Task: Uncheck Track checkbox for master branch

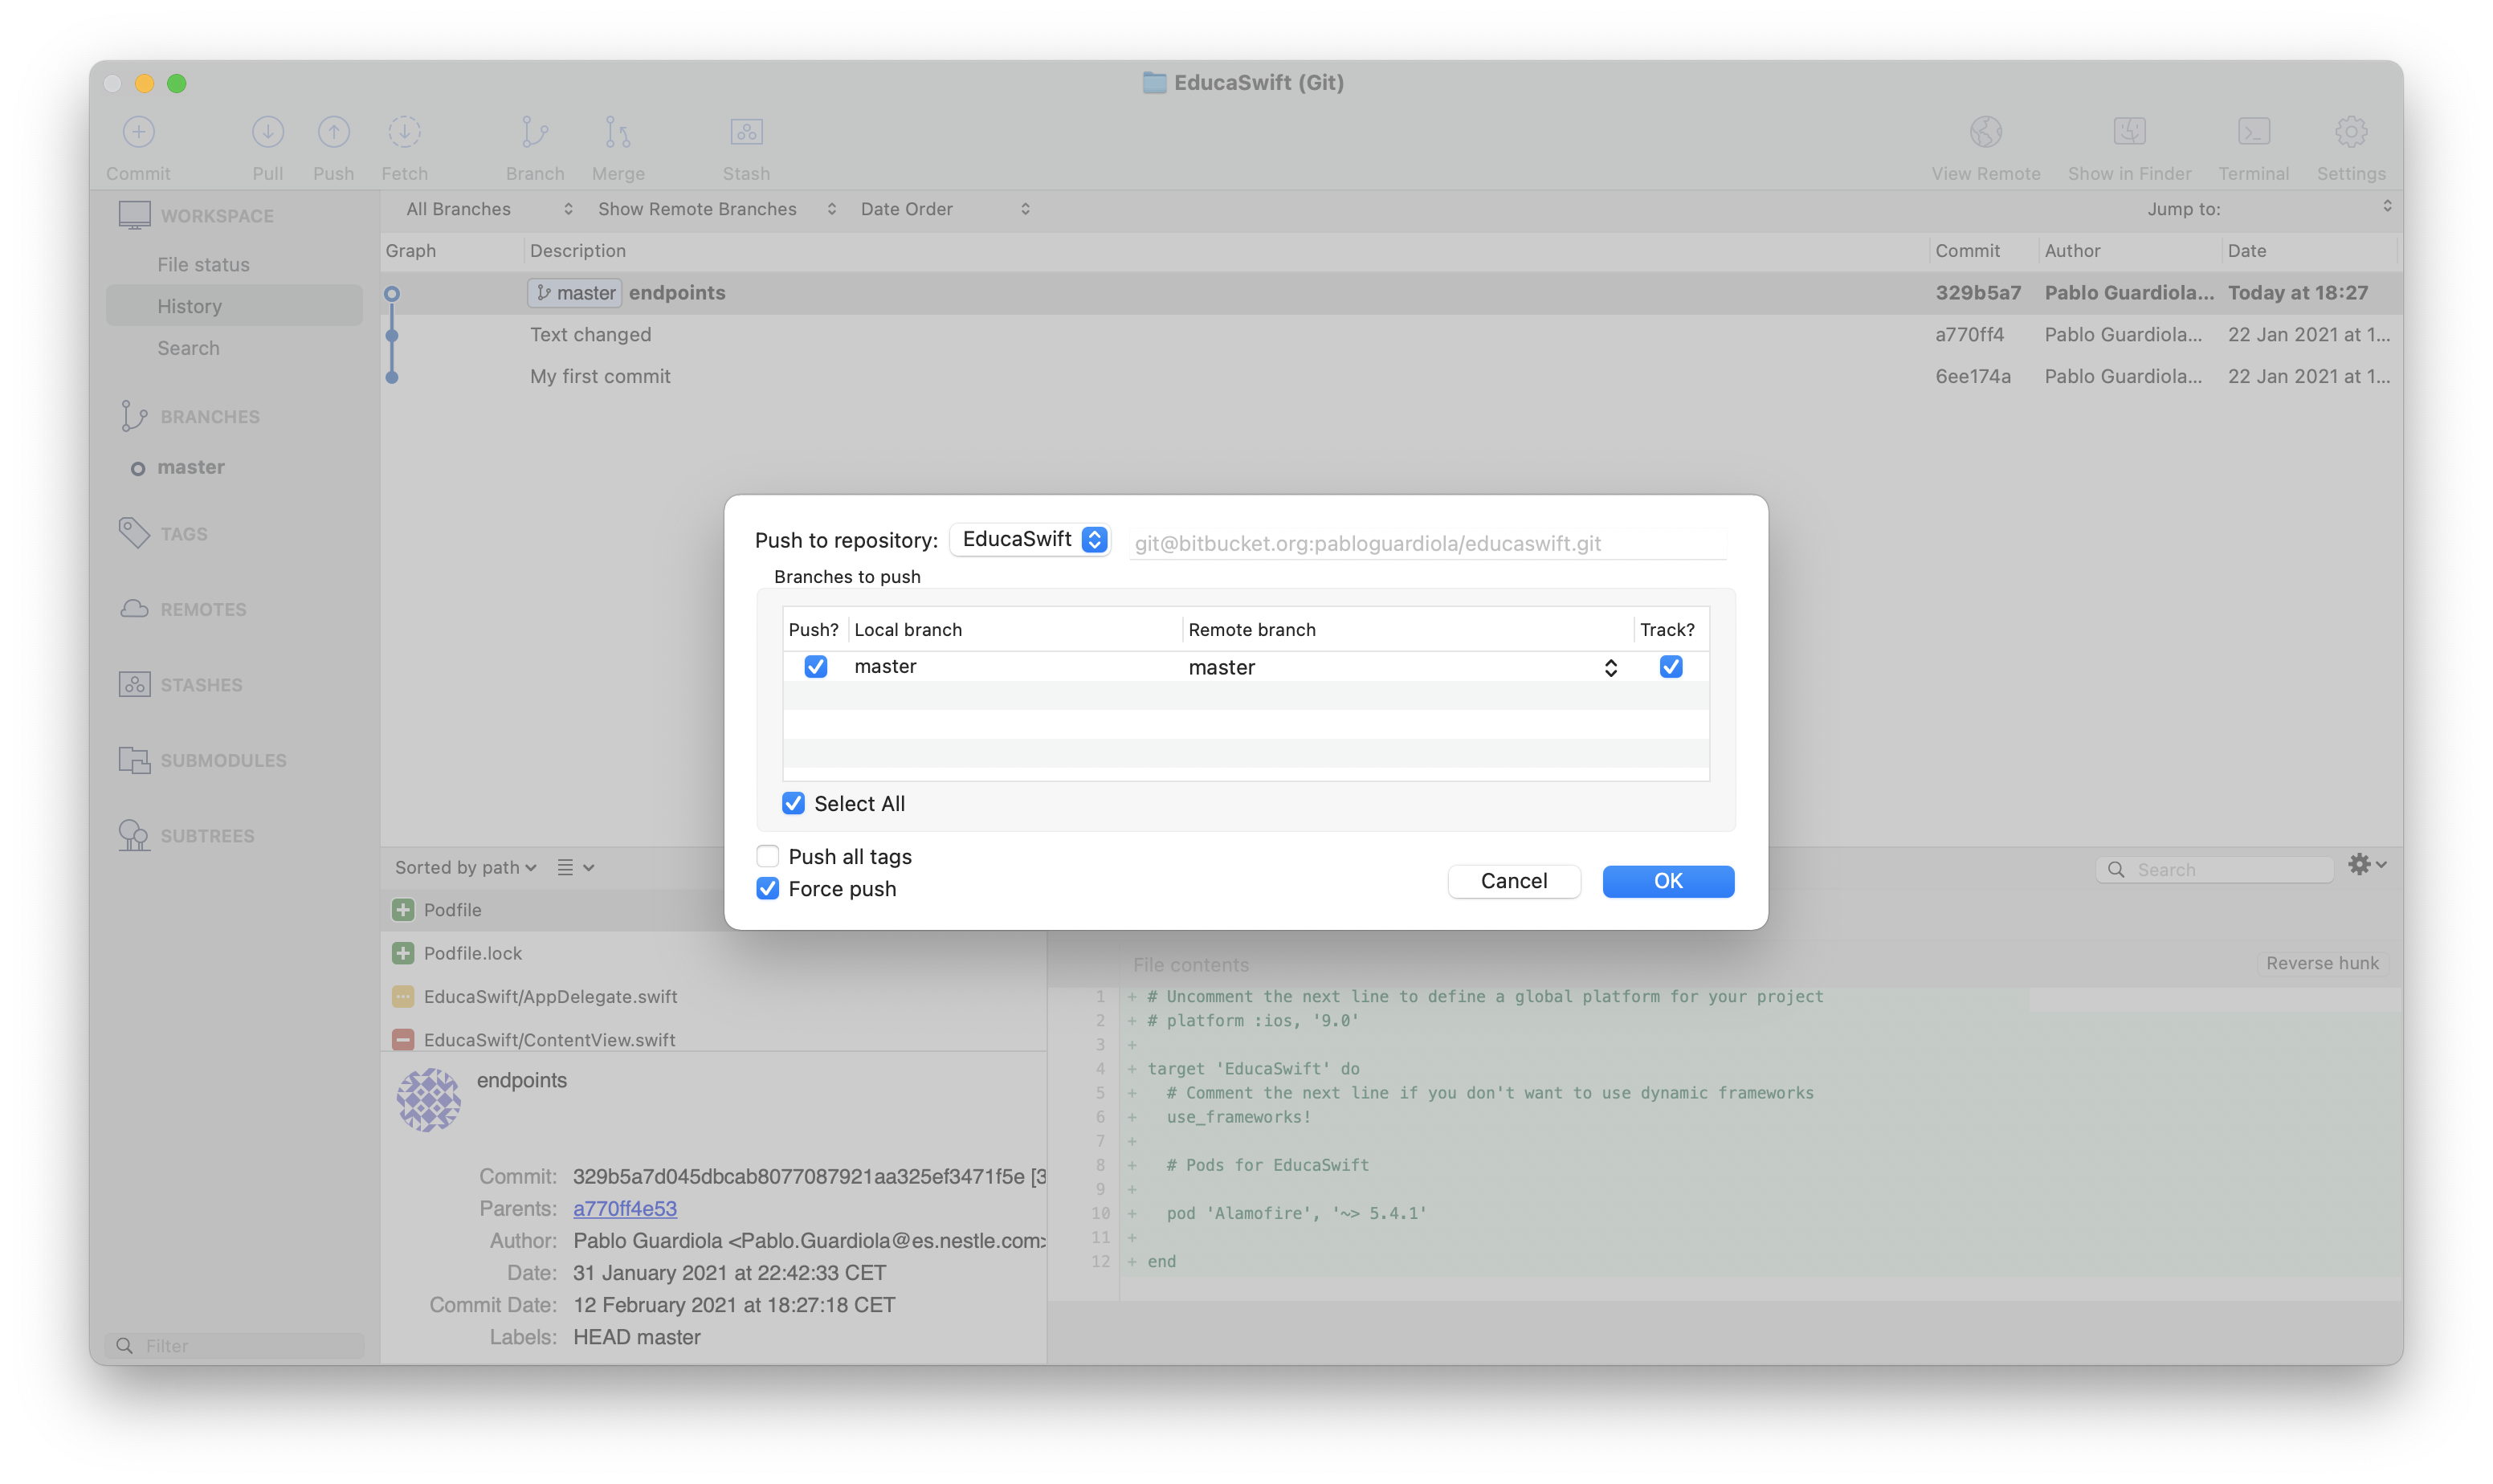Action: coord(1670,667)
